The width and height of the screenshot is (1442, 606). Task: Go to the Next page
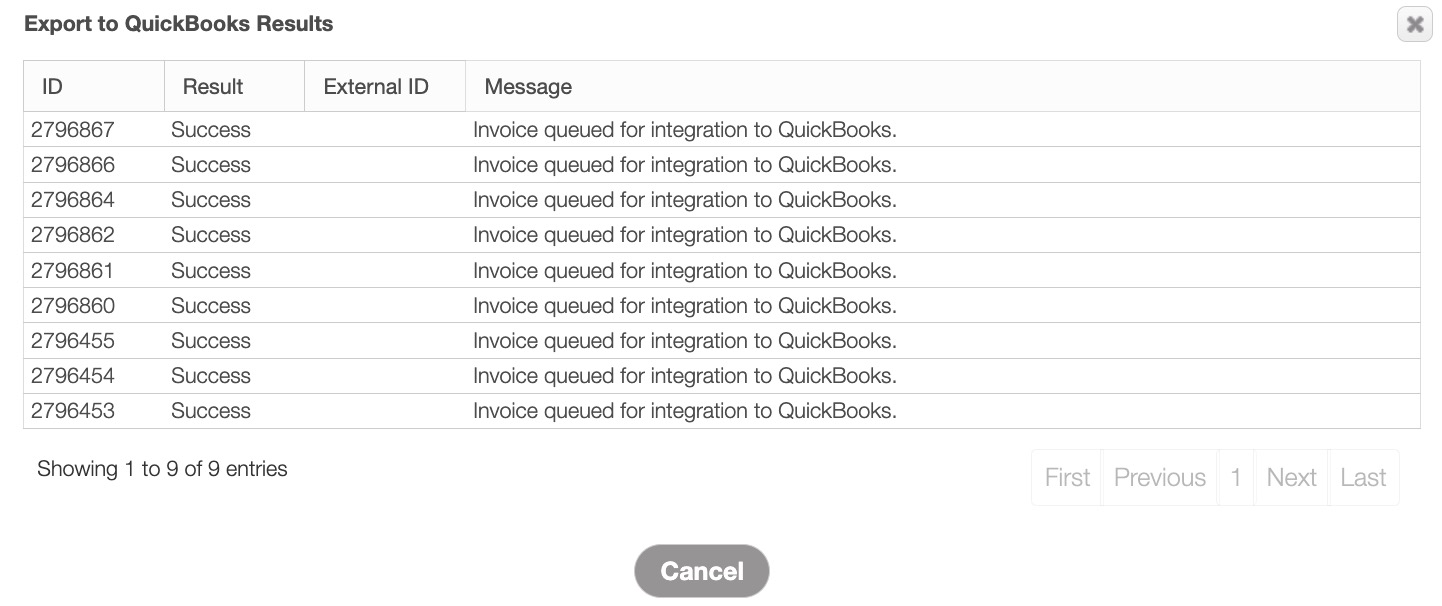pyautogui.click(x=1291, y=478)
